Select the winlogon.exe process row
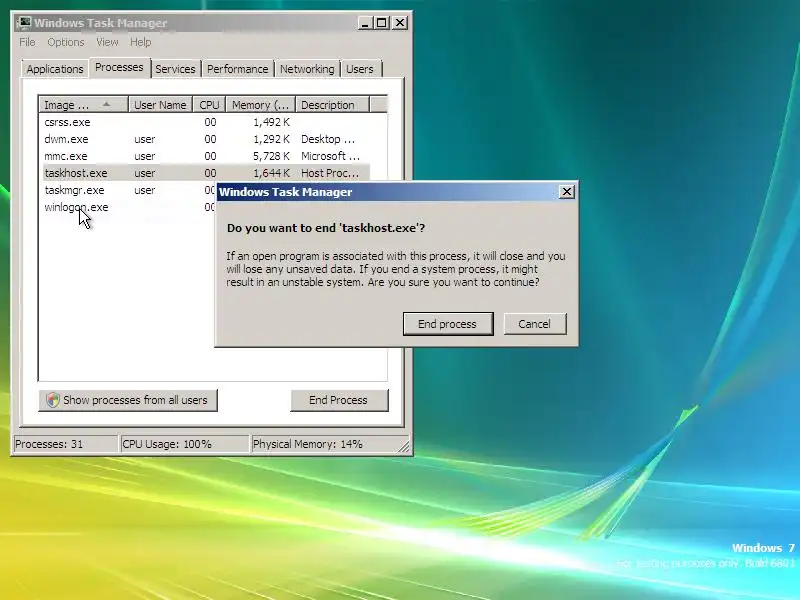 (129, 207)
